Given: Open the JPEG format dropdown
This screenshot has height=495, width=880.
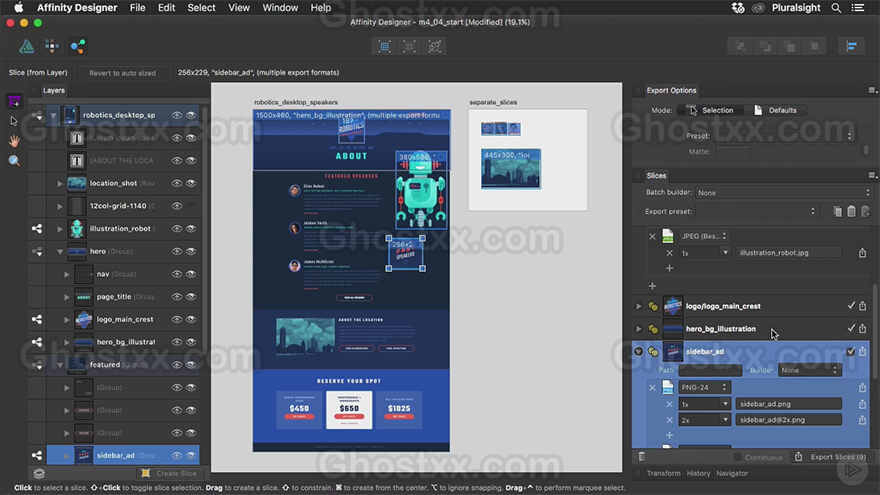Looking at the screenshot, I should click(704, 236).
